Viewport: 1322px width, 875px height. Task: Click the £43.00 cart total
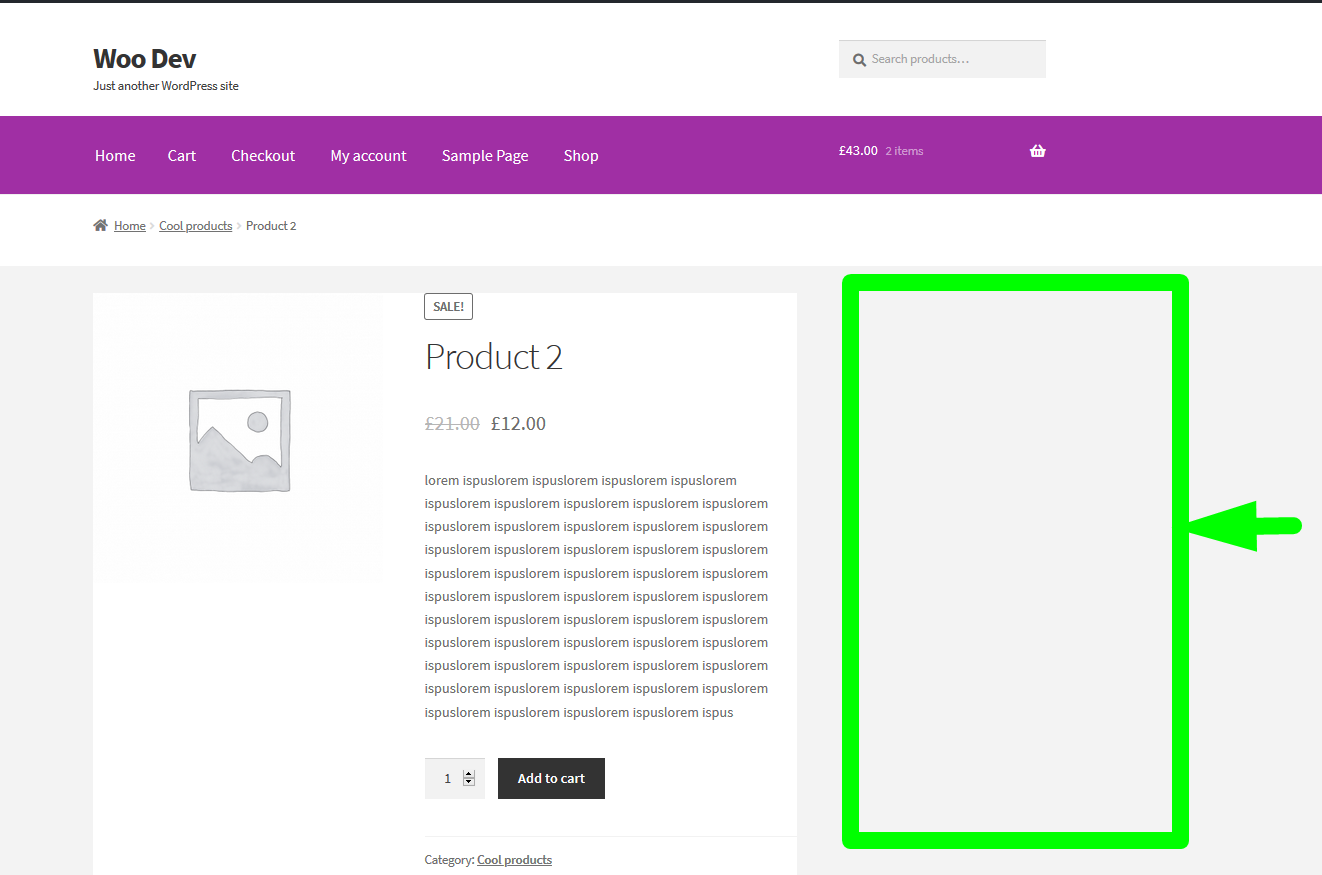tap(858, 151)
